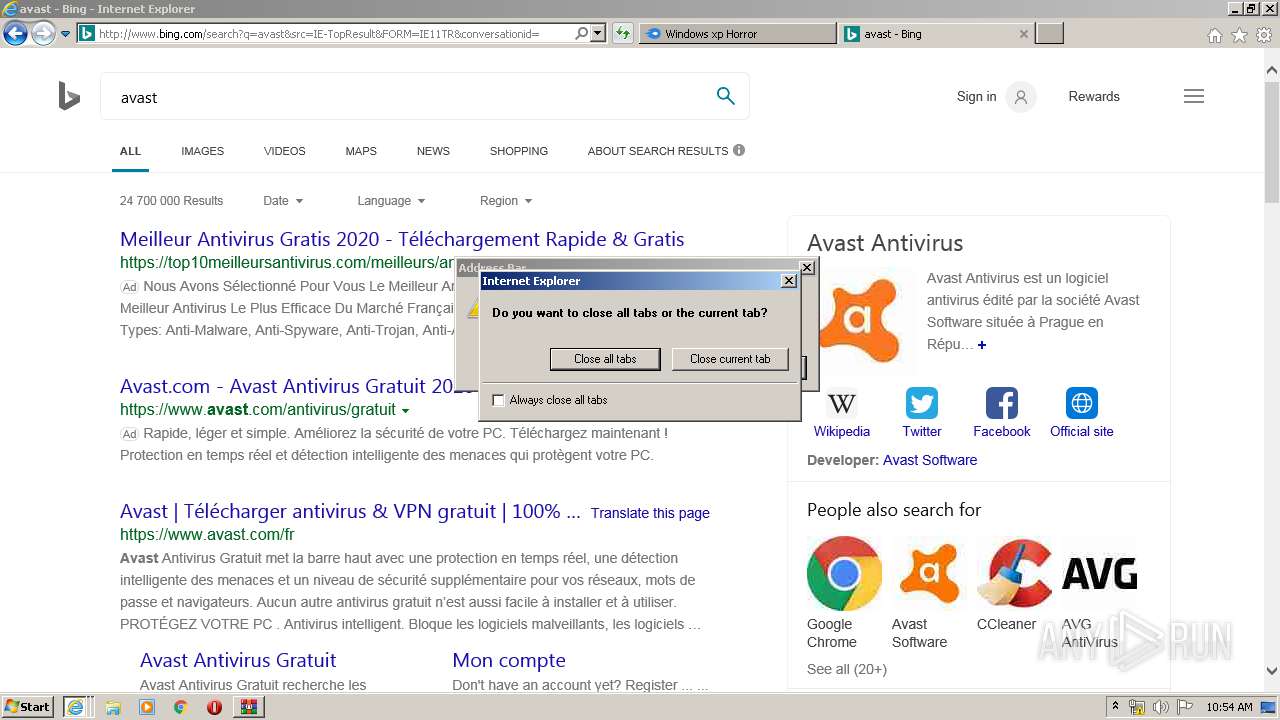1280x720 pixels.
Task: Open the media player taskbar icon
Action: point(147,707)
